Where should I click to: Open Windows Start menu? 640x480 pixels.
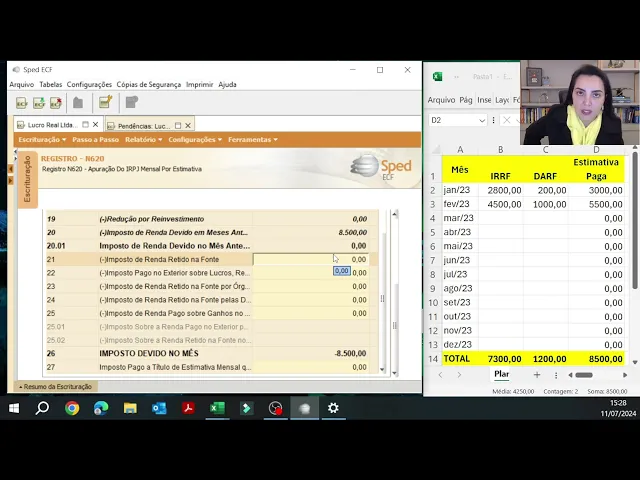tap(14, 408)
